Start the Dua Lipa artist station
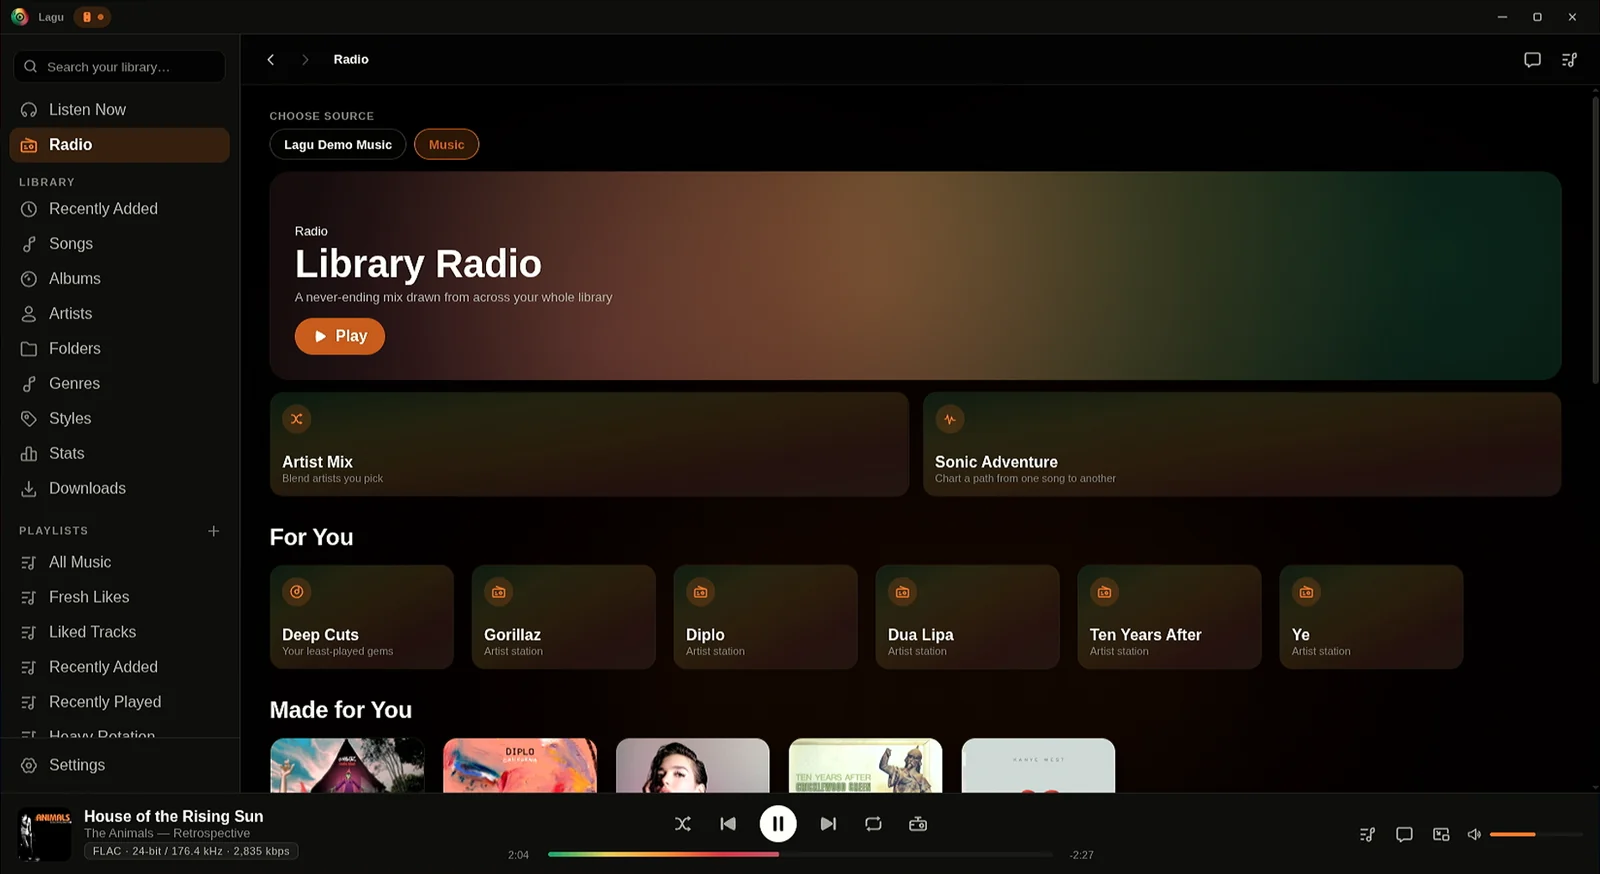This screenshot has width=1600, height=874. [x=967, y=617]
